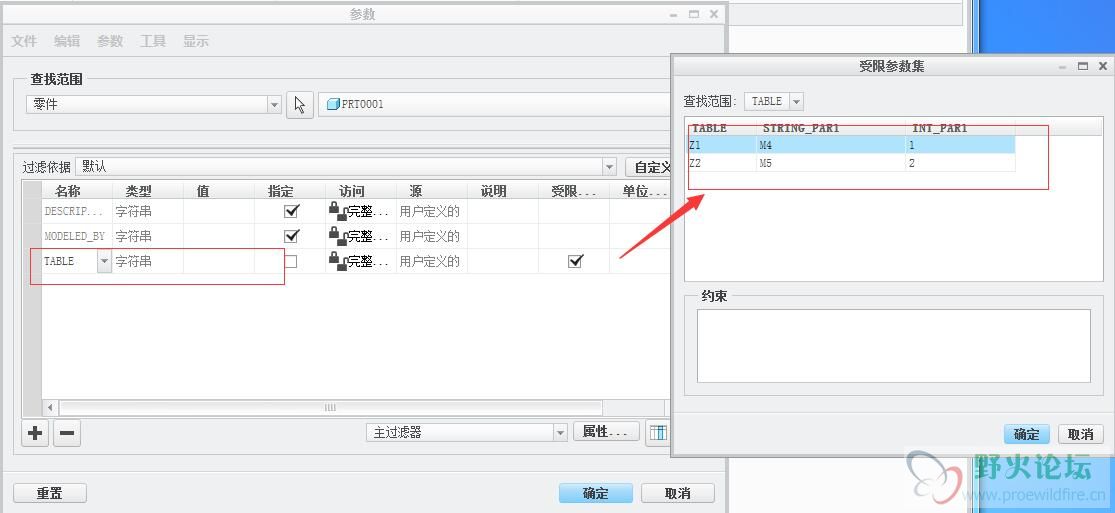This screenshot has width=1115, height=513.
Task: Open the 文件 menu
Action: [x=24, y=41]
